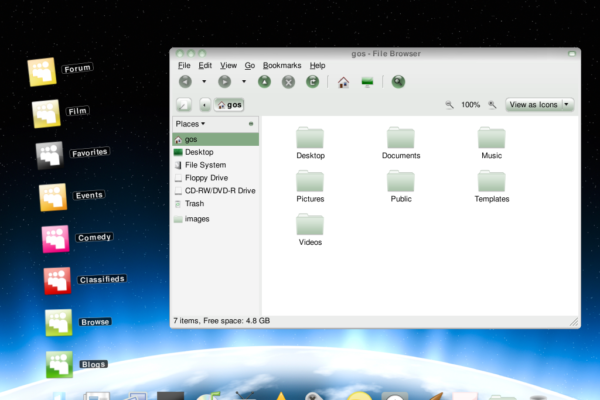Image resolution: width=600 pixels, height=400 pixels.
Task: Reset zoom via the 100% label
Action: 470,104
